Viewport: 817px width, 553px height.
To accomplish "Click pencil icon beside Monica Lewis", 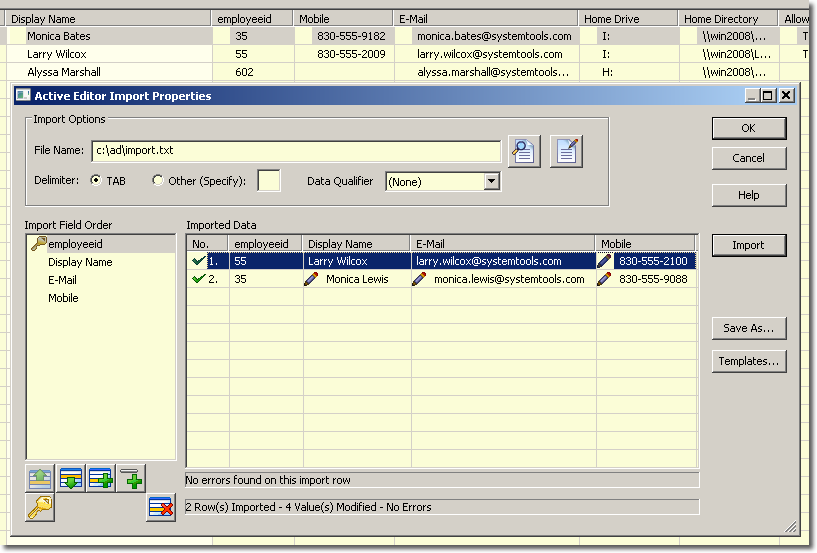I will (311, 279).
